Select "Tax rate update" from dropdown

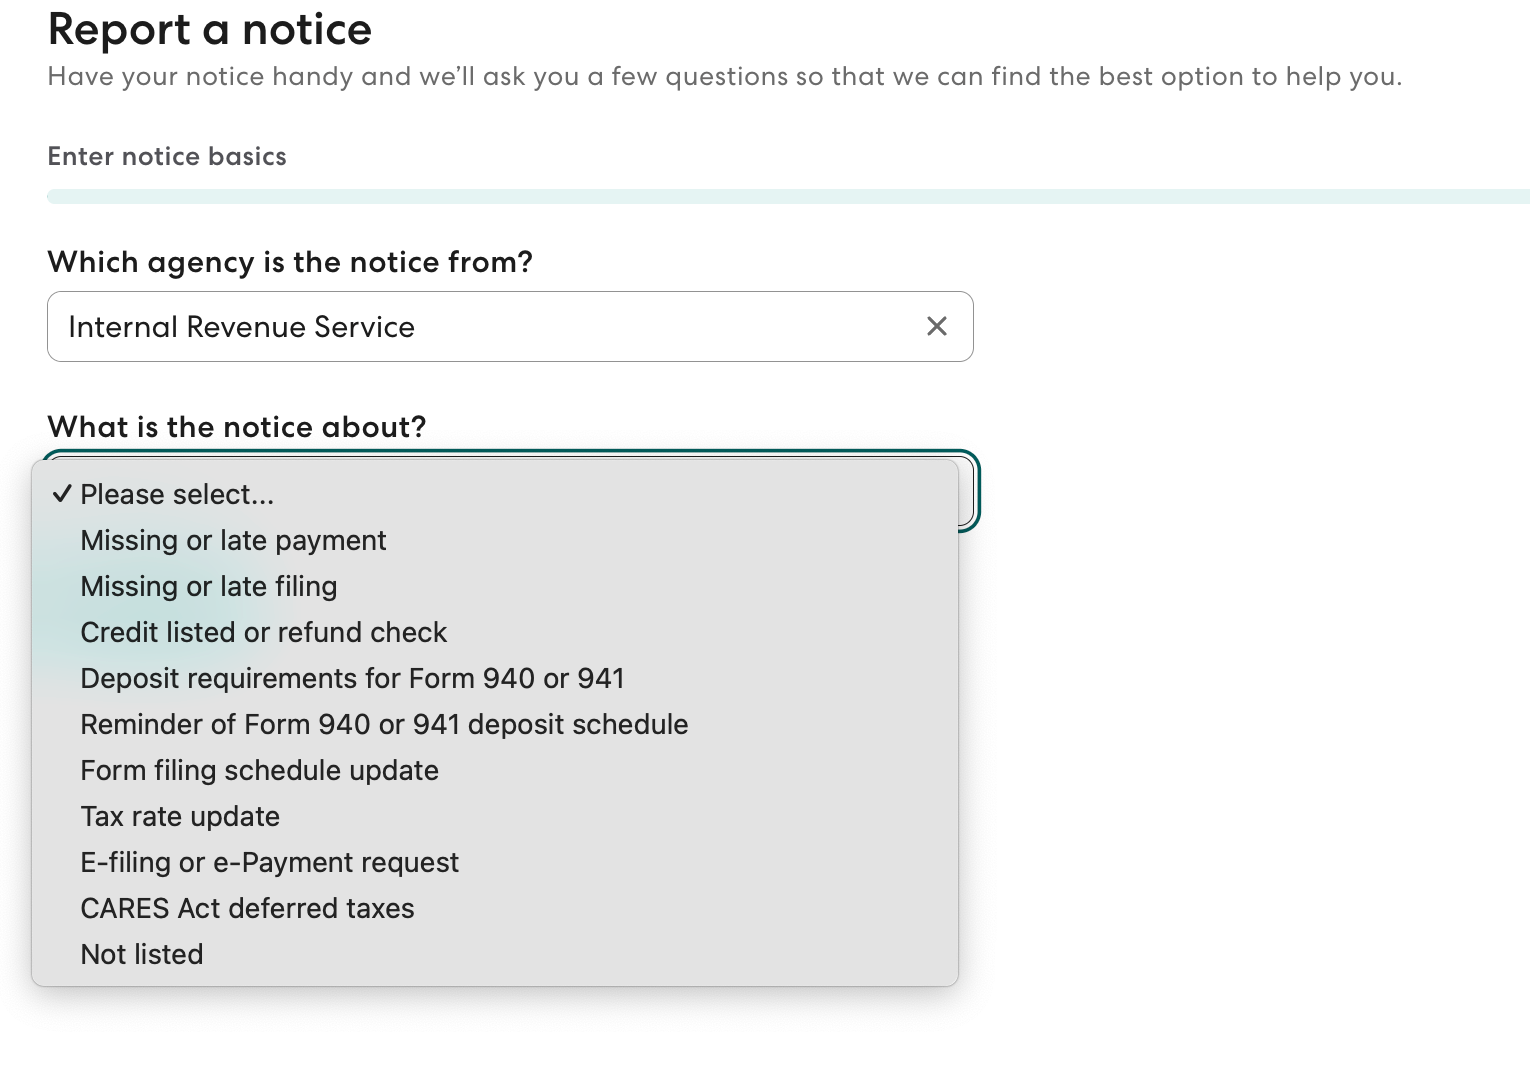[180, 816]
